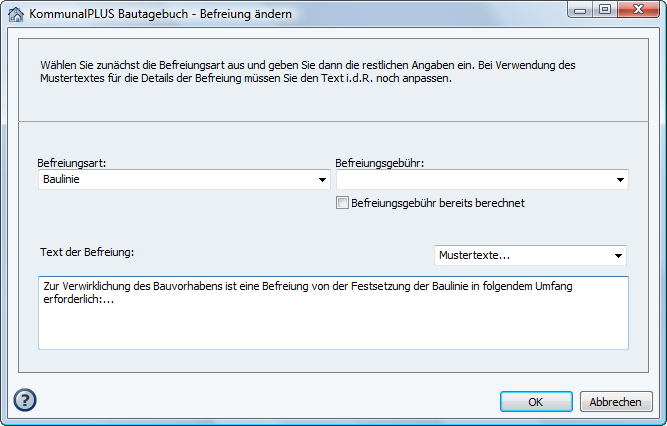
Task: Click into the Befreiung text area
Action: click(333, 320)
